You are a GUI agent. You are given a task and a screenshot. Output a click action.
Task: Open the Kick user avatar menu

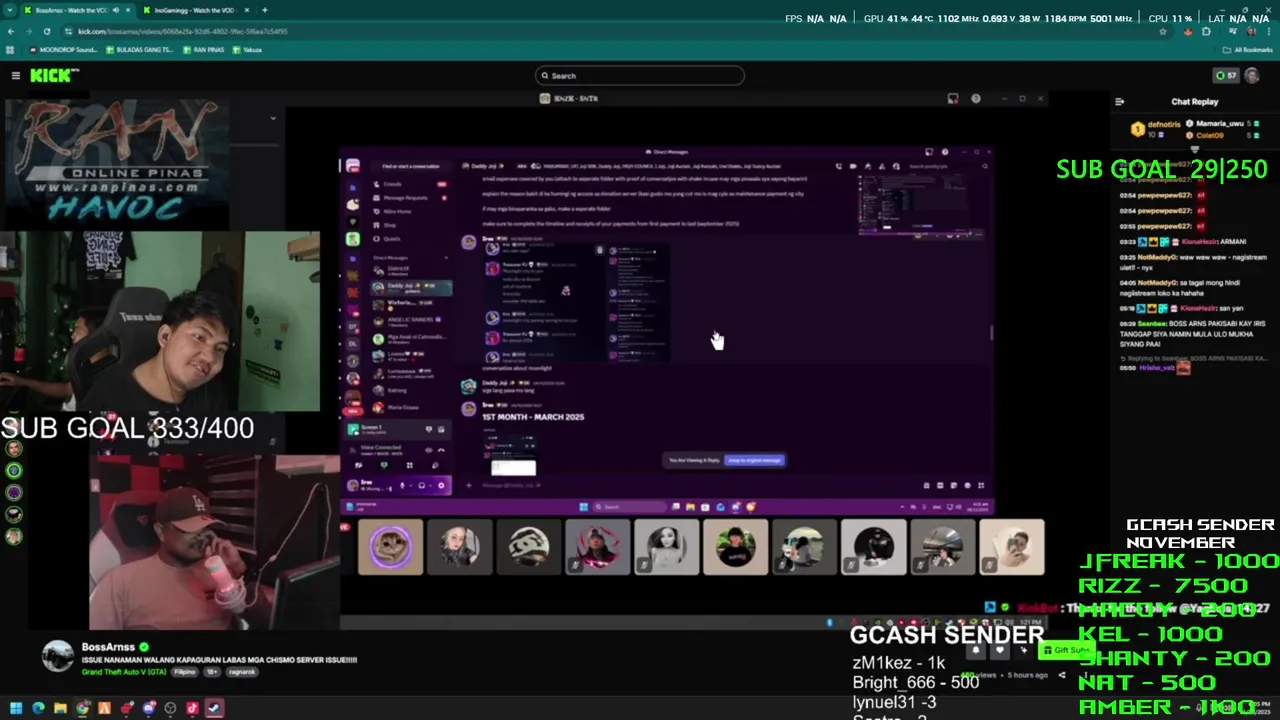(1253, 75)
